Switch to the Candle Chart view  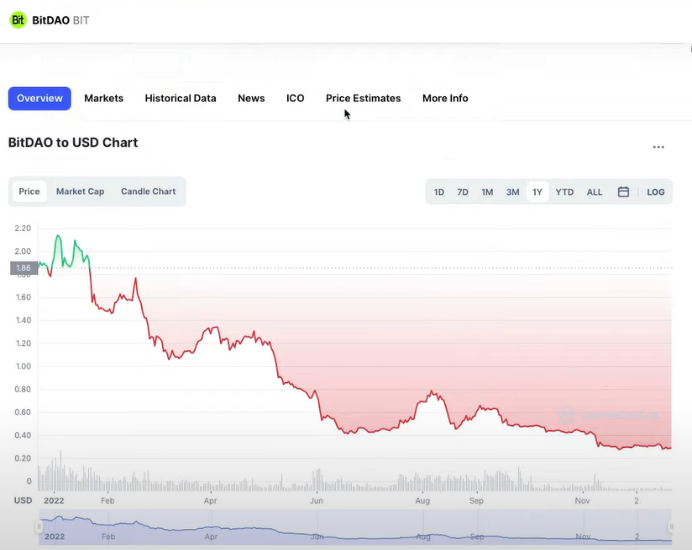pos(148,192)
